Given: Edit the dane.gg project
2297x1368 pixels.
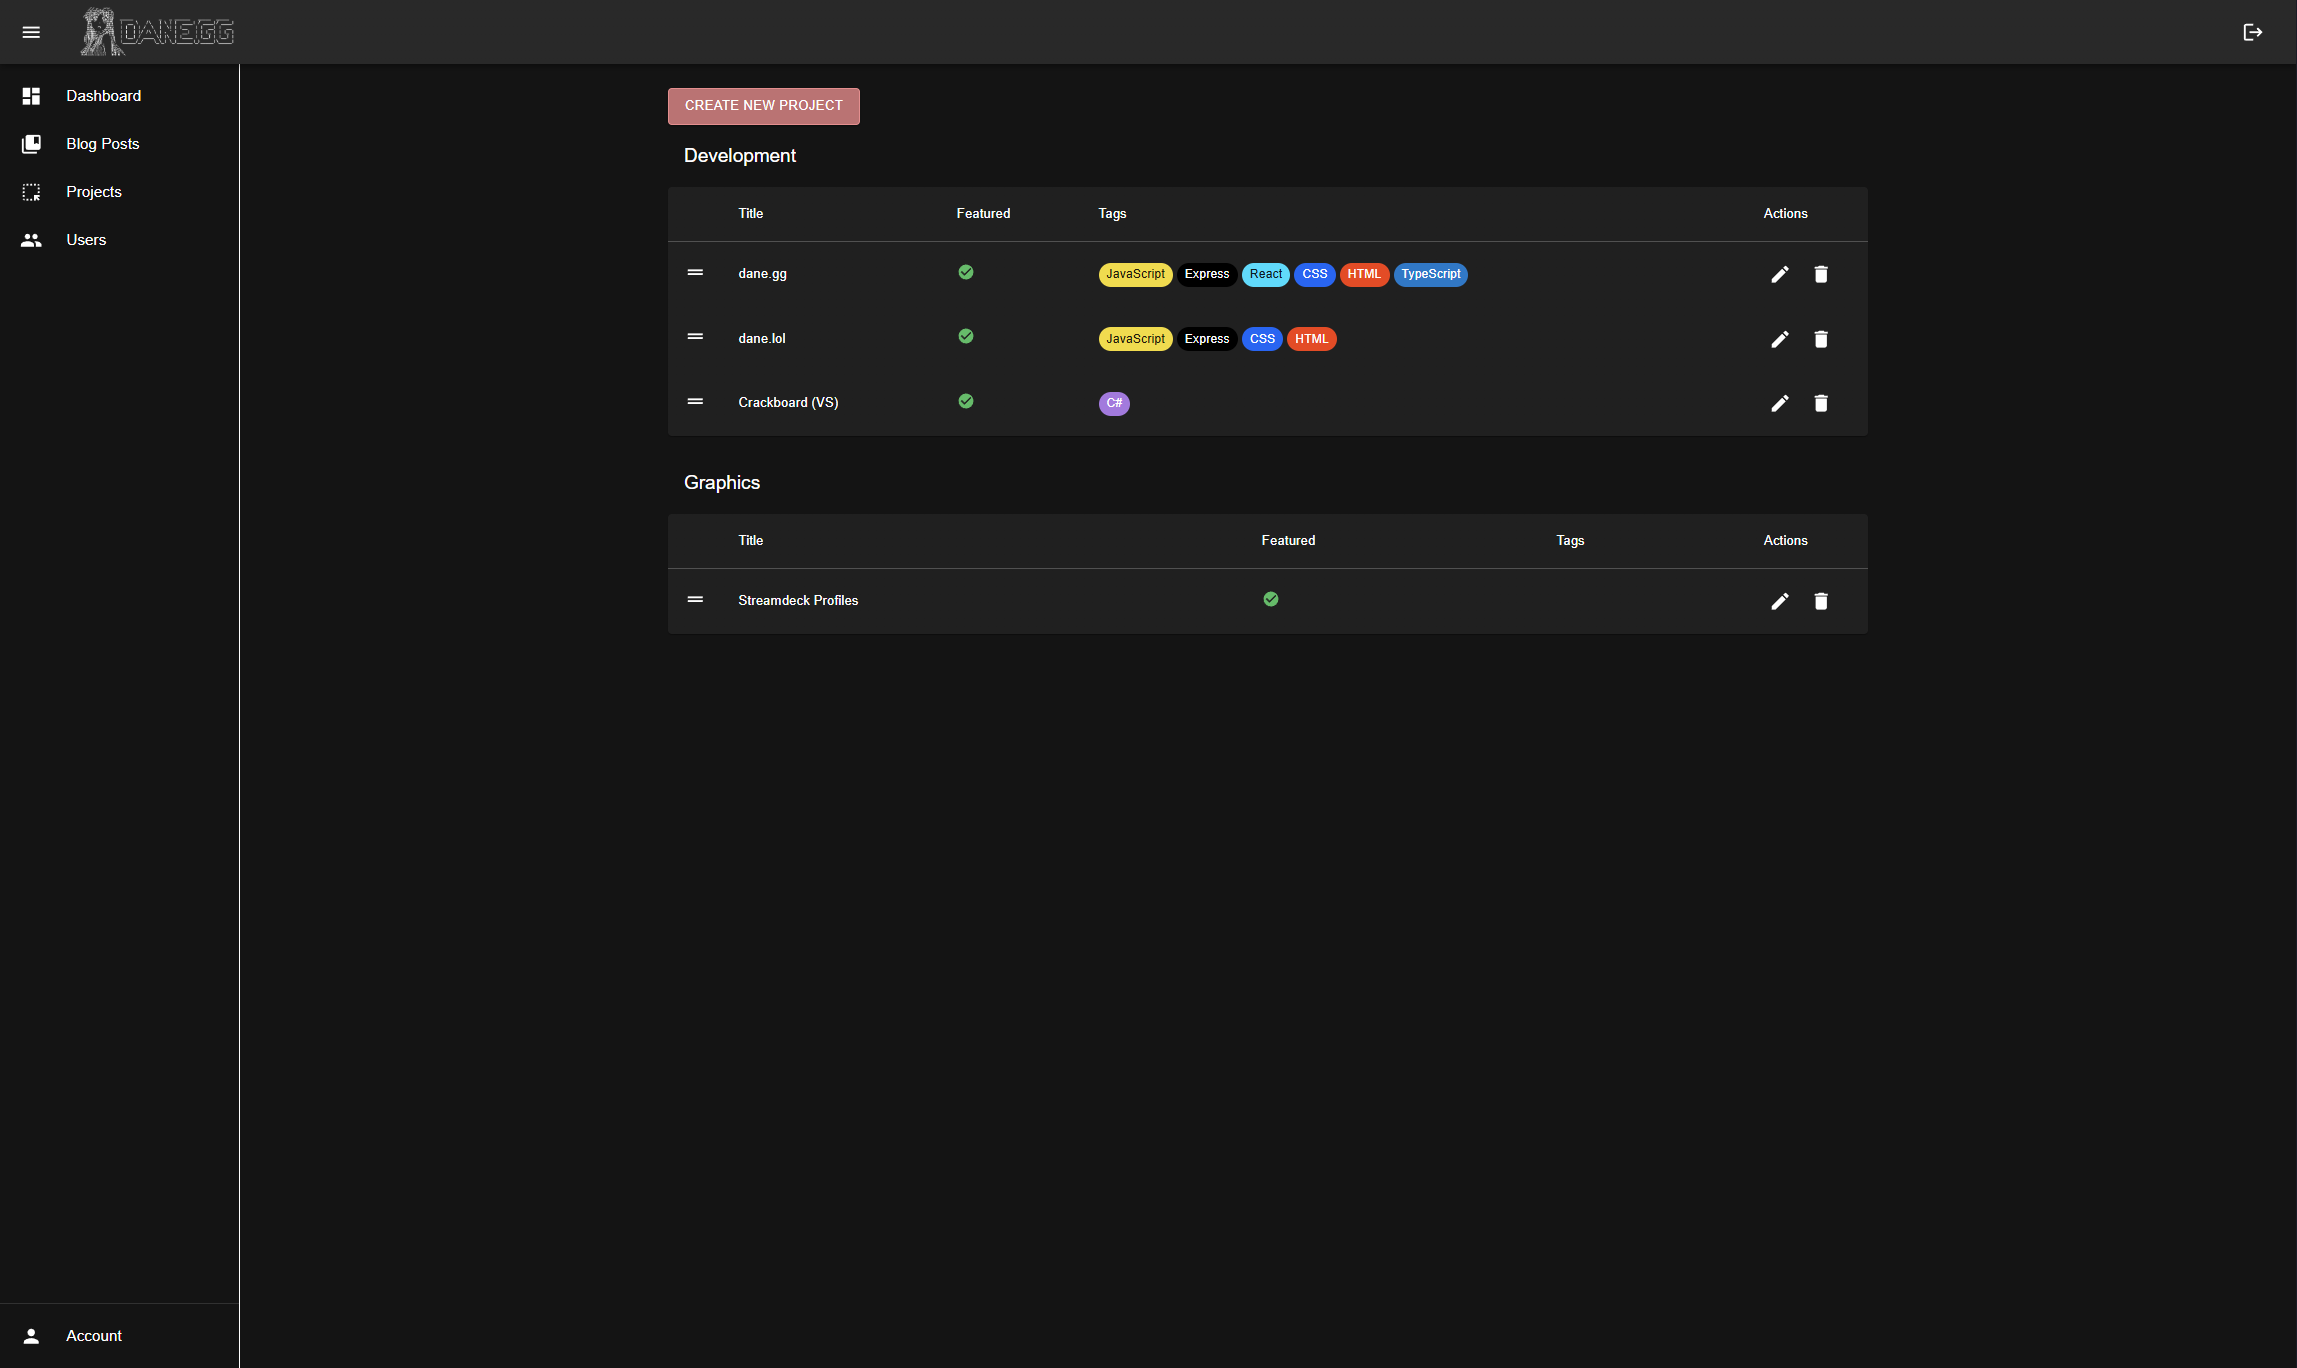Looking at the screenshot, I should coord(1779,274).
